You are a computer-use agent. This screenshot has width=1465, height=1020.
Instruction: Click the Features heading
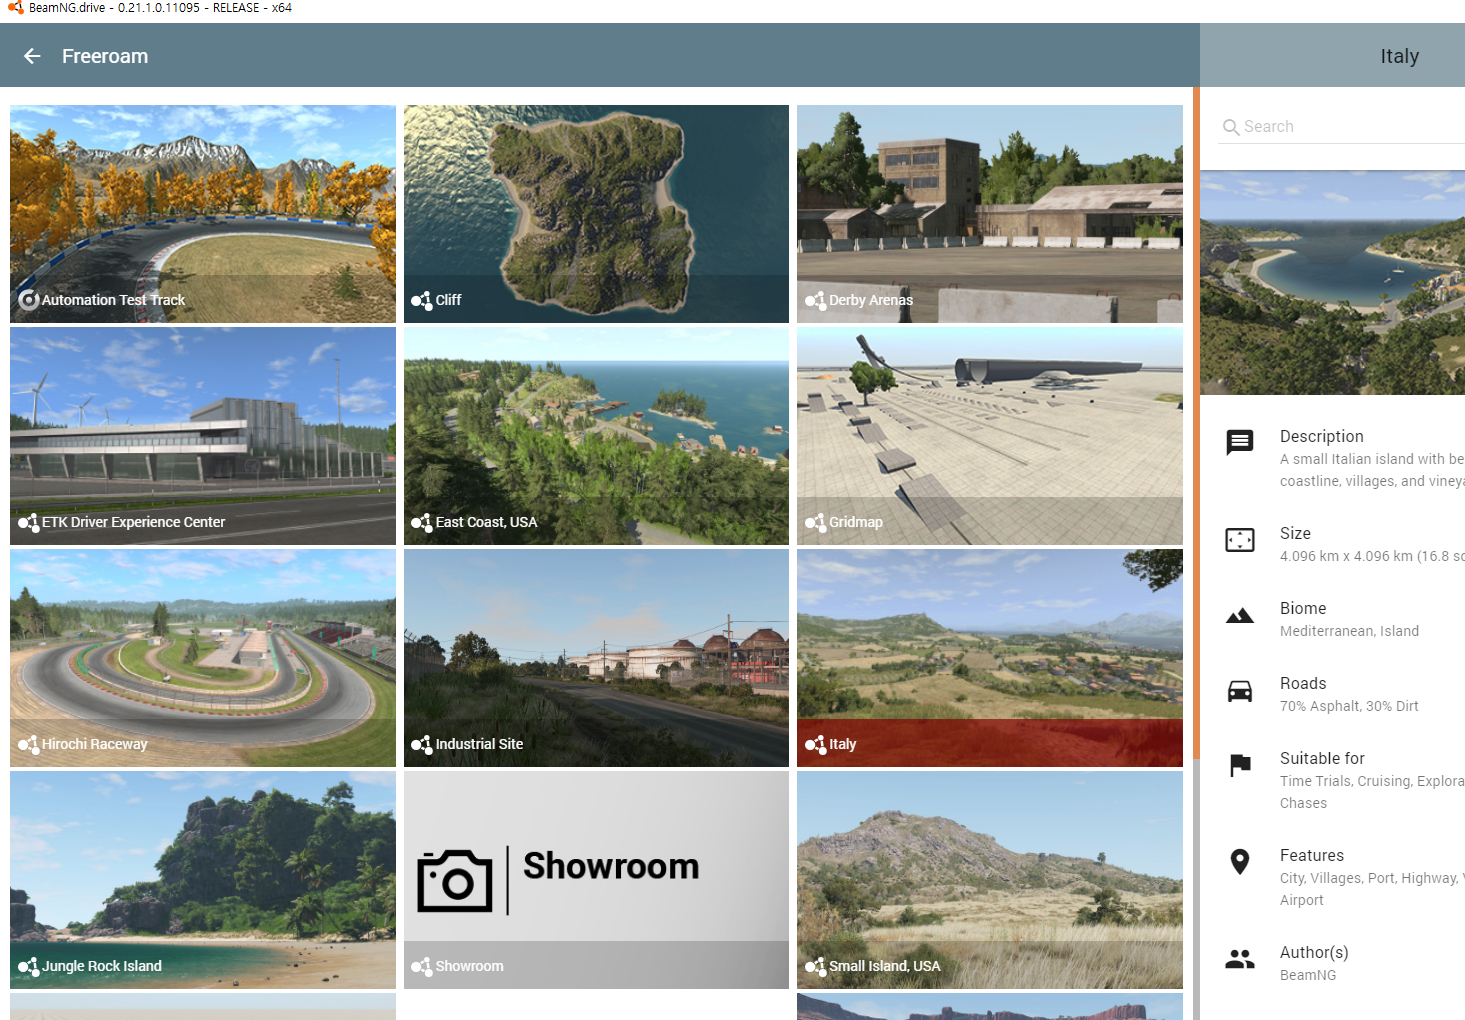tap(1312, 855)
